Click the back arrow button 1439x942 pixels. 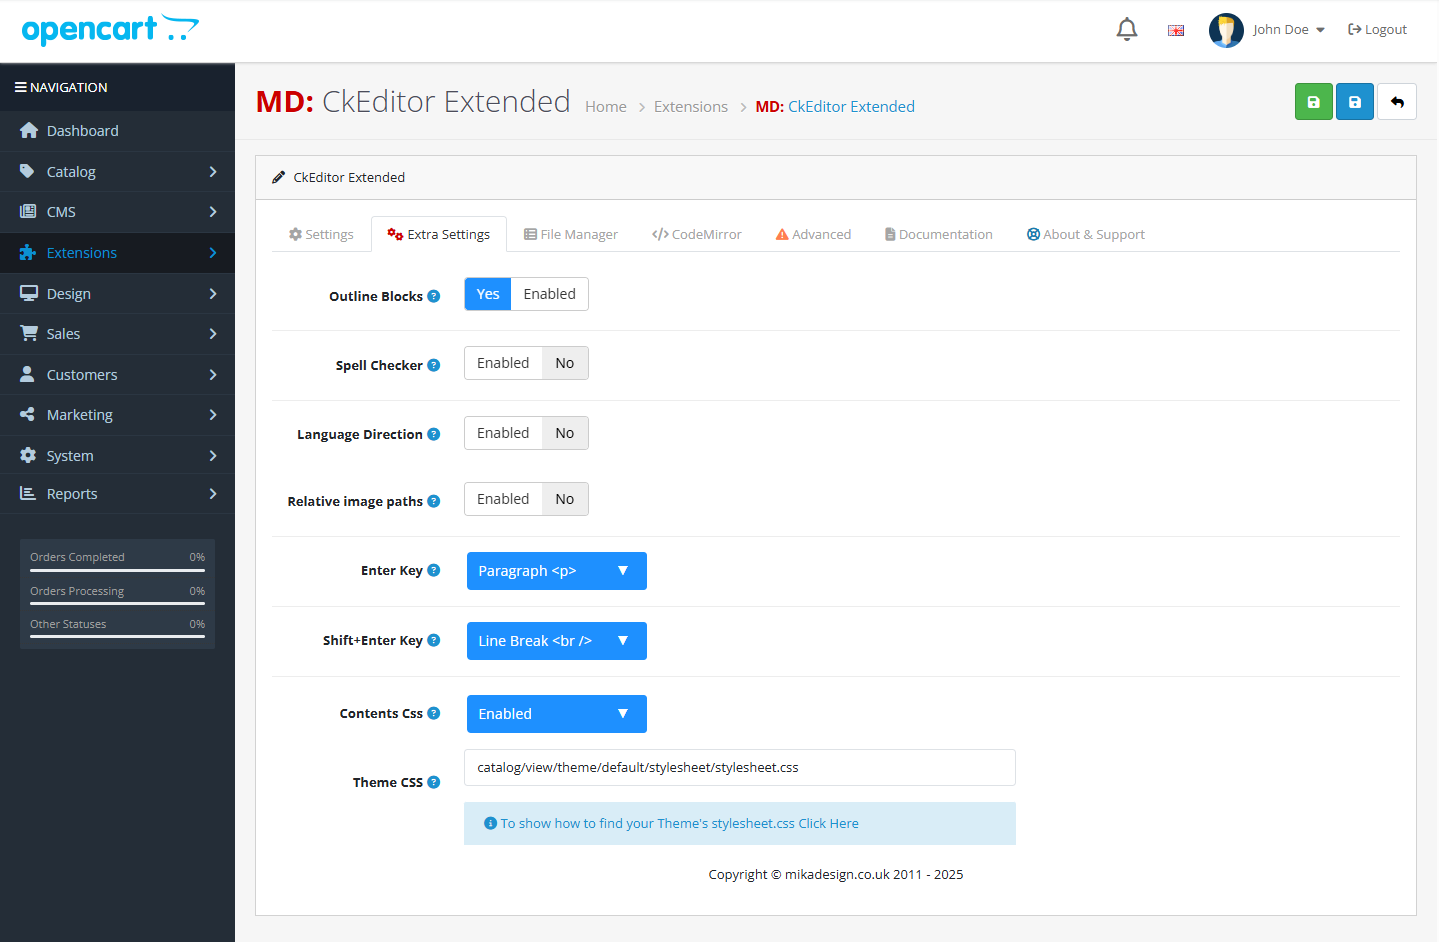point(1397,102)
